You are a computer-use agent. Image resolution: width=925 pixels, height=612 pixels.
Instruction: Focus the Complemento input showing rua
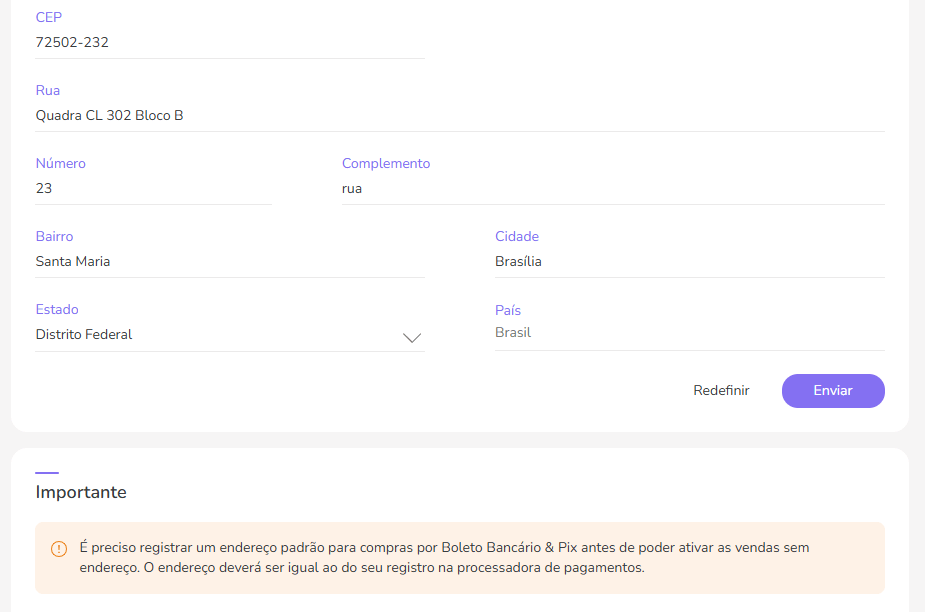(x=500, y=188)
